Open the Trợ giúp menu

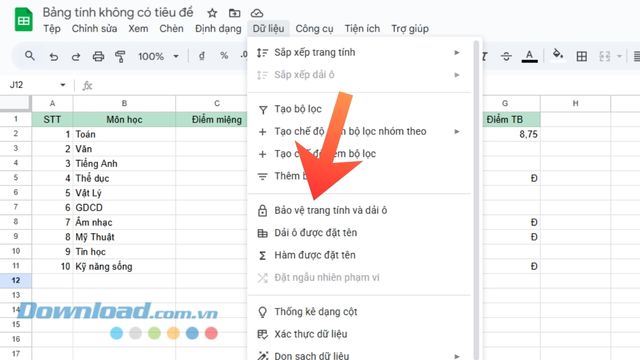click(x=410, y=29)
